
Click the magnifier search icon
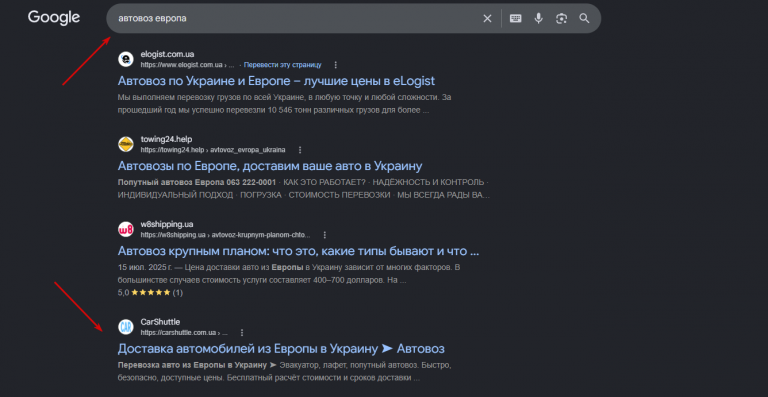[x=584, y=19]
